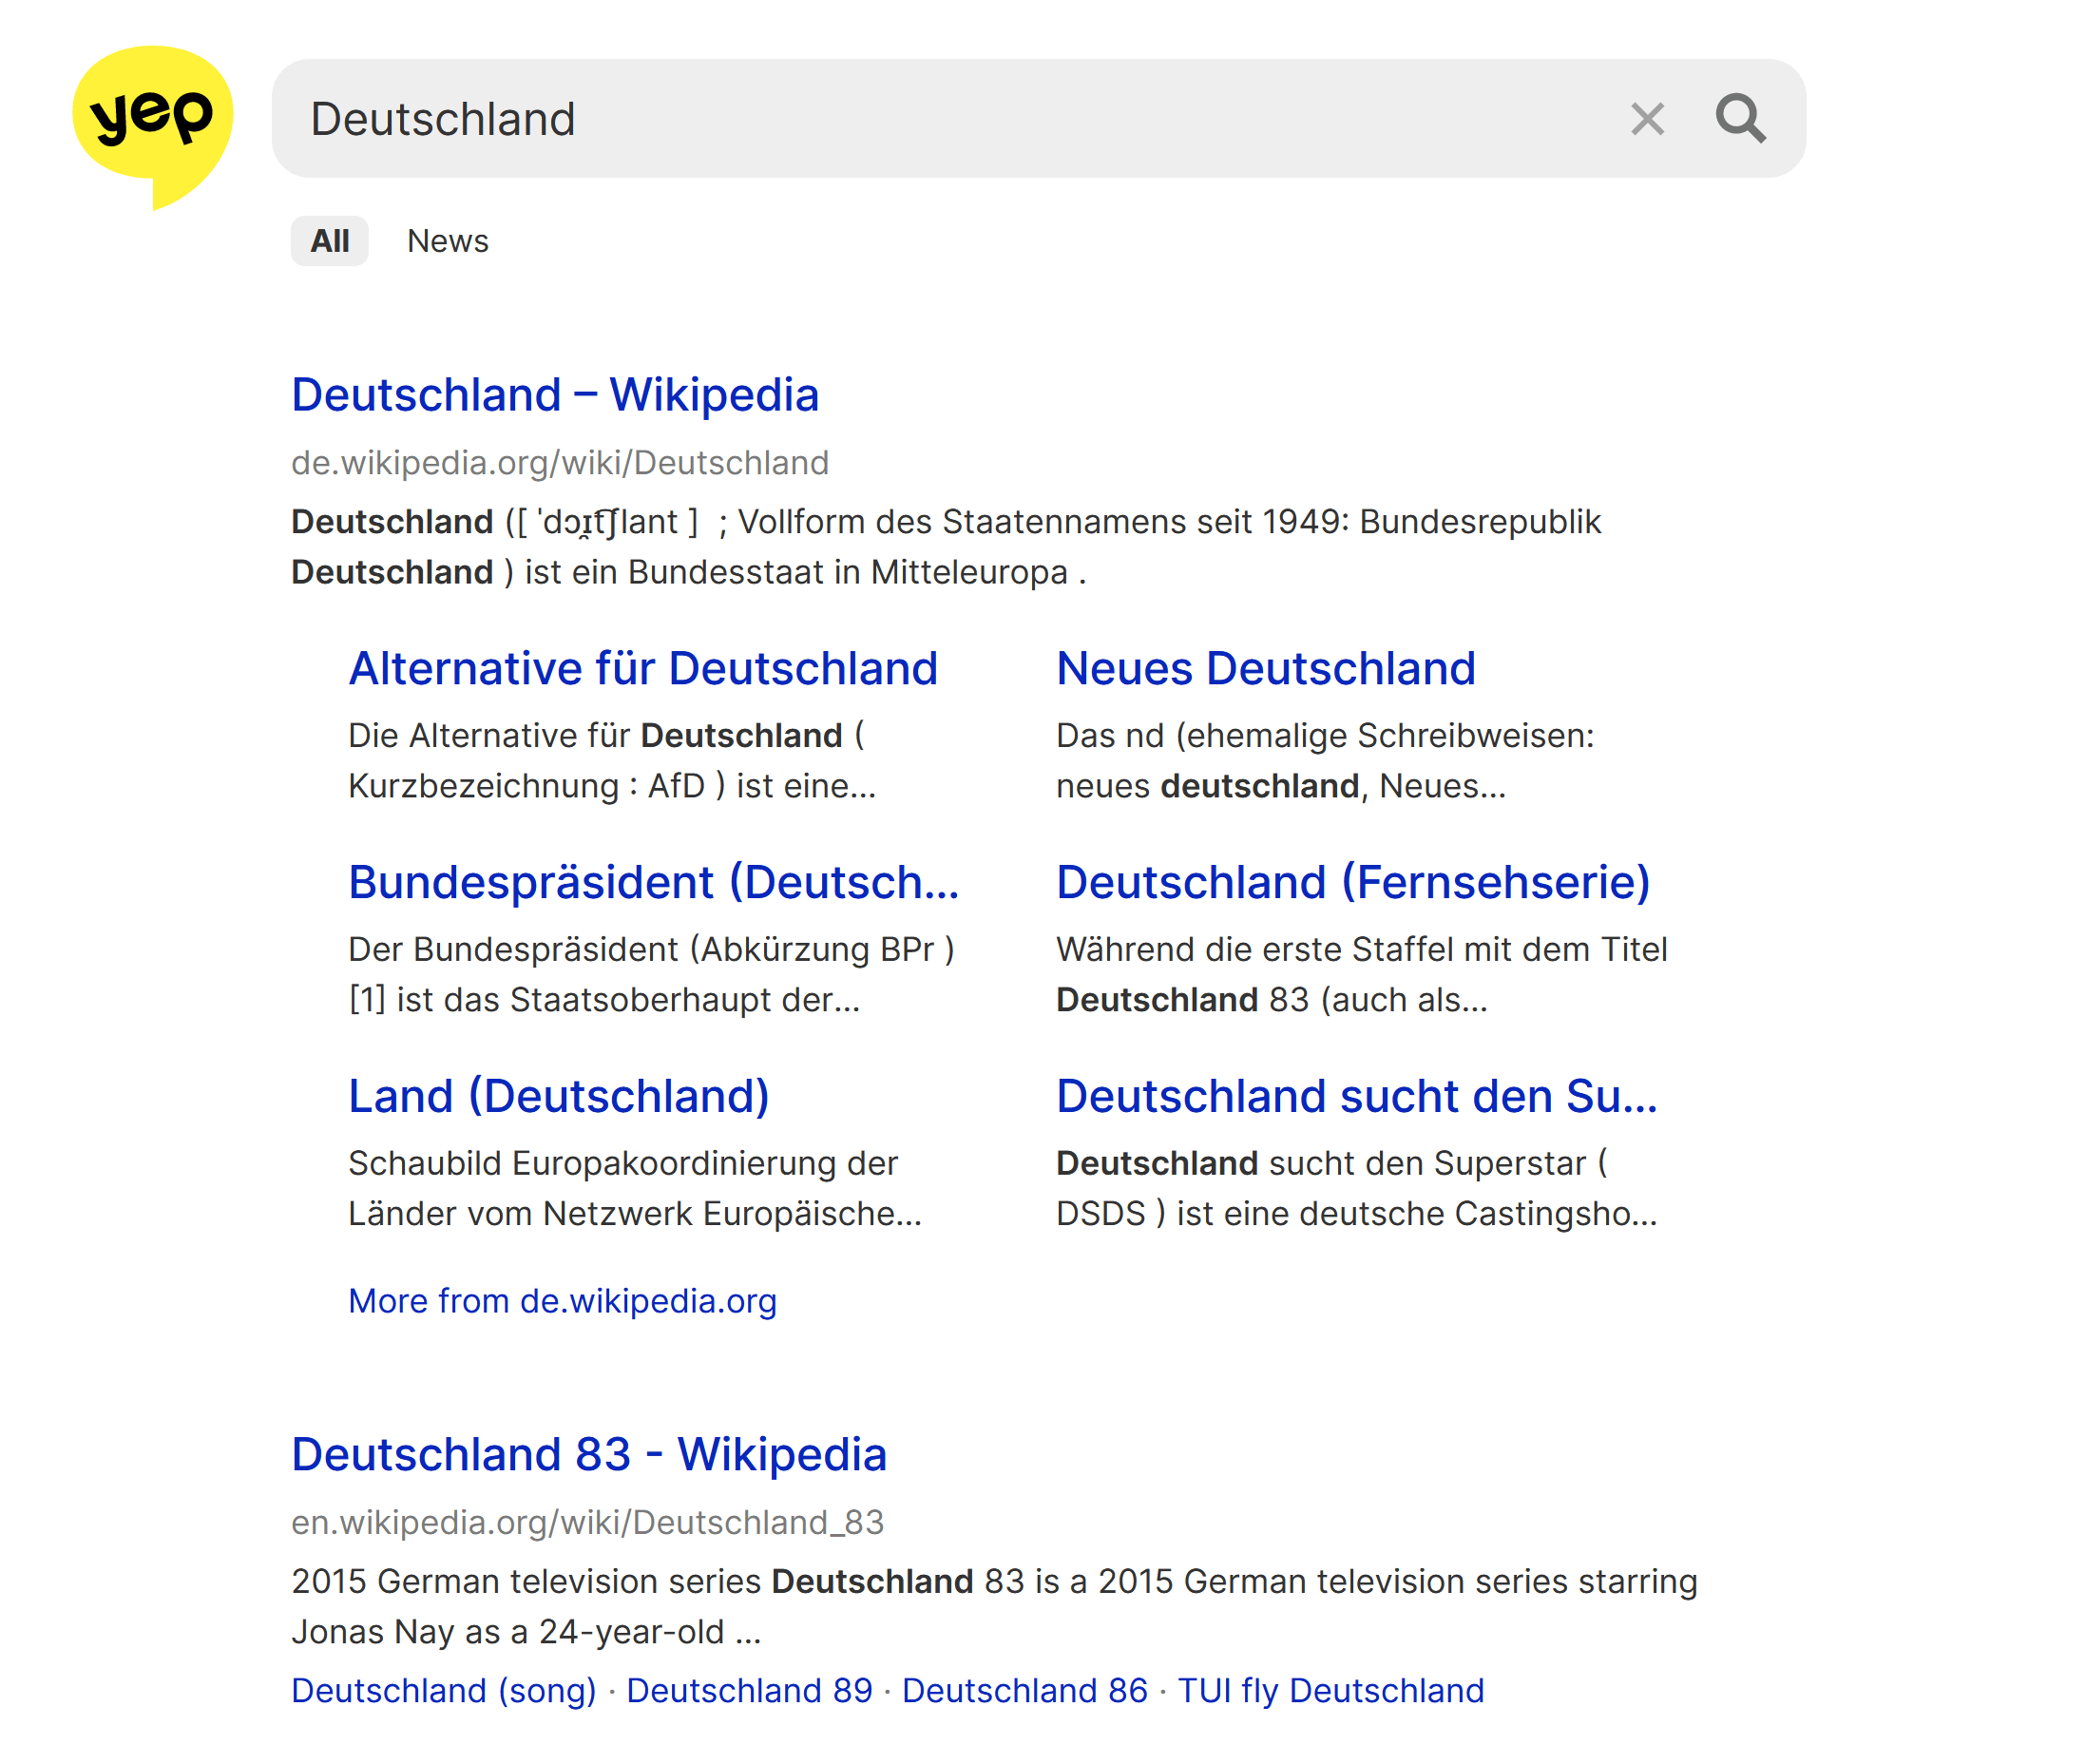Follow the Deutschland (song) link

(443, 1690)
